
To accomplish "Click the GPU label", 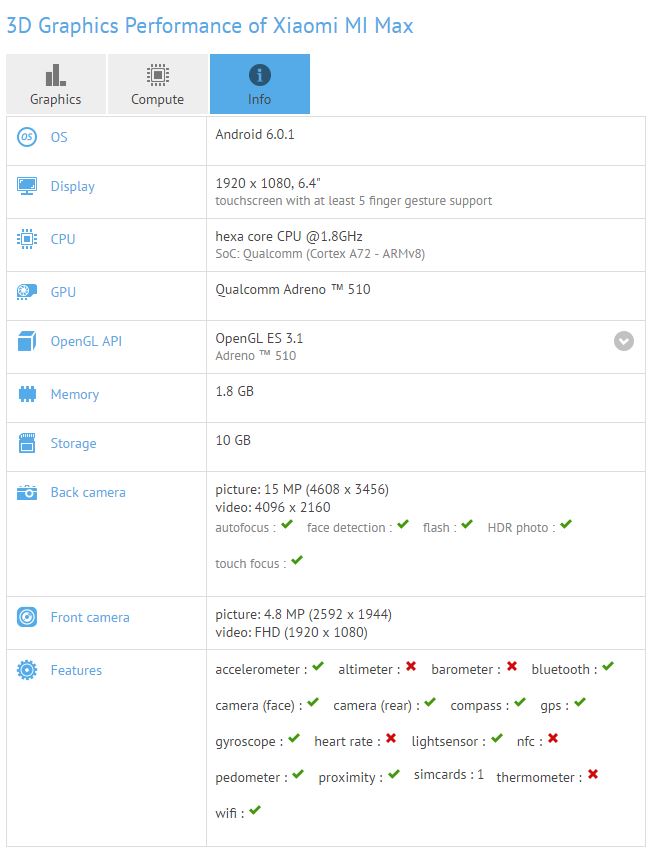I will click(63, 292).
